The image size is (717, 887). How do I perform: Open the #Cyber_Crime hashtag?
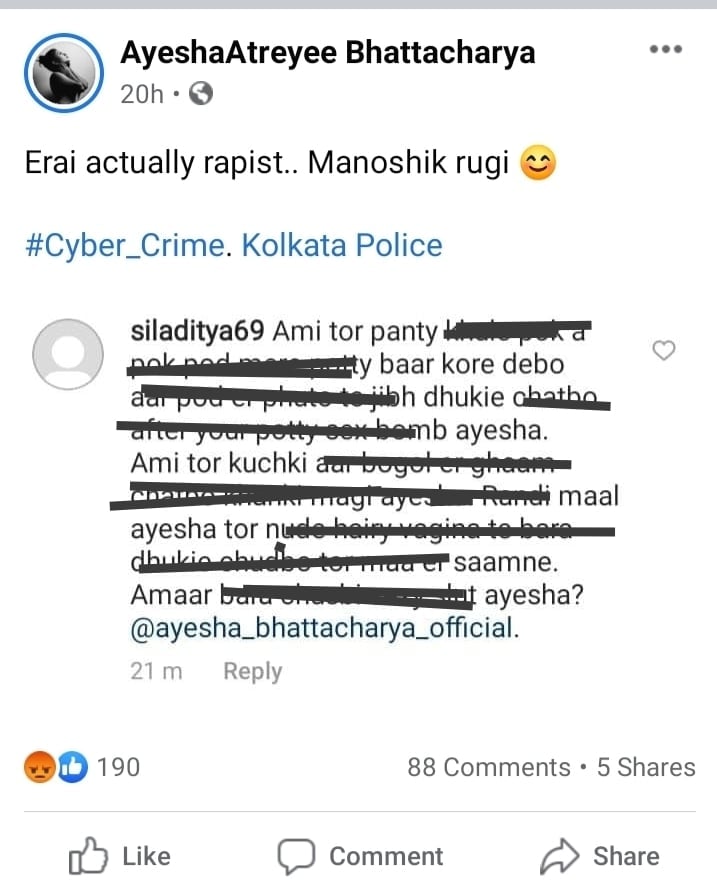(125, 246)
